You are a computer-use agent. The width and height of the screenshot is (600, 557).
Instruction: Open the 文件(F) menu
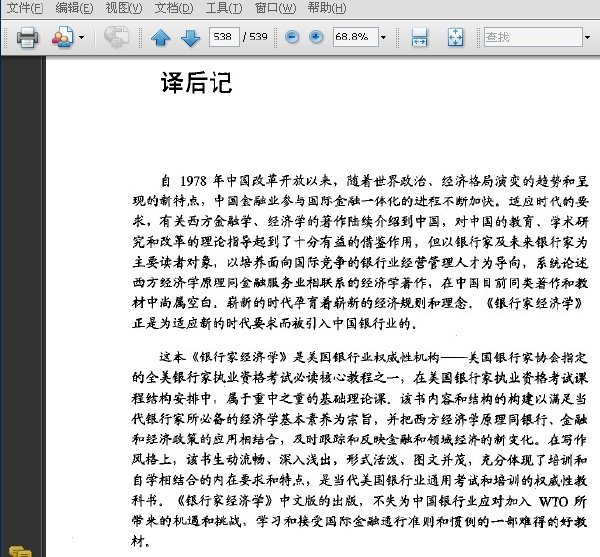24,8
